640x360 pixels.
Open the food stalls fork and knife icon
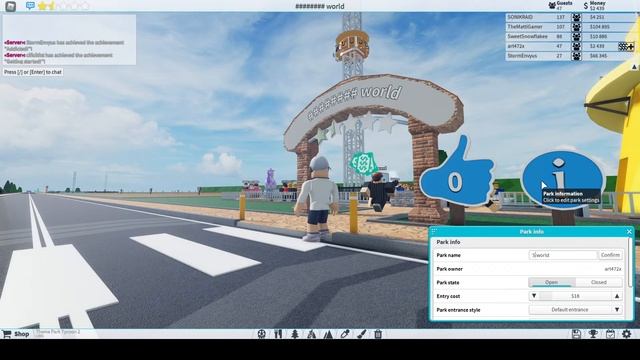[278, 334]
